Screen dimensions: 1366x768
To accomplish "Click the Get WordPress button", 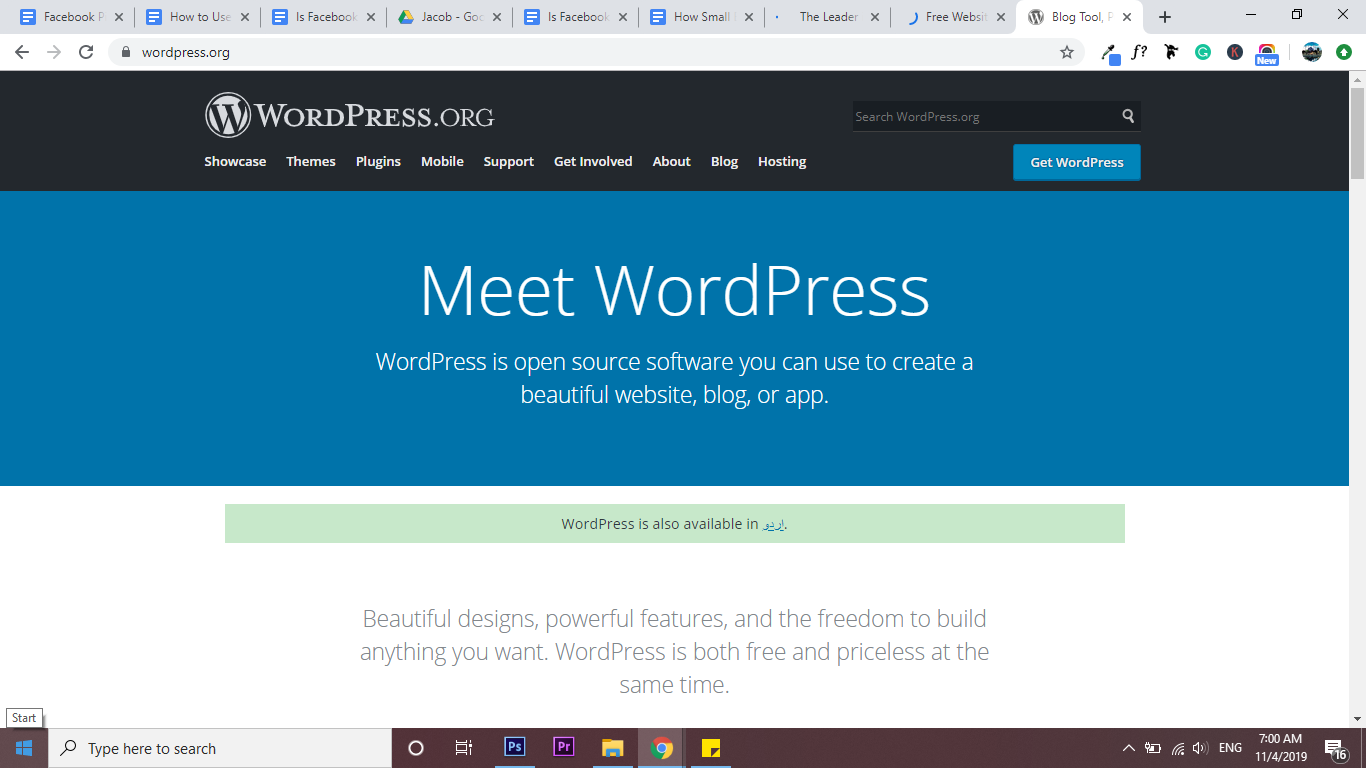I will (x=1077, y=162).
